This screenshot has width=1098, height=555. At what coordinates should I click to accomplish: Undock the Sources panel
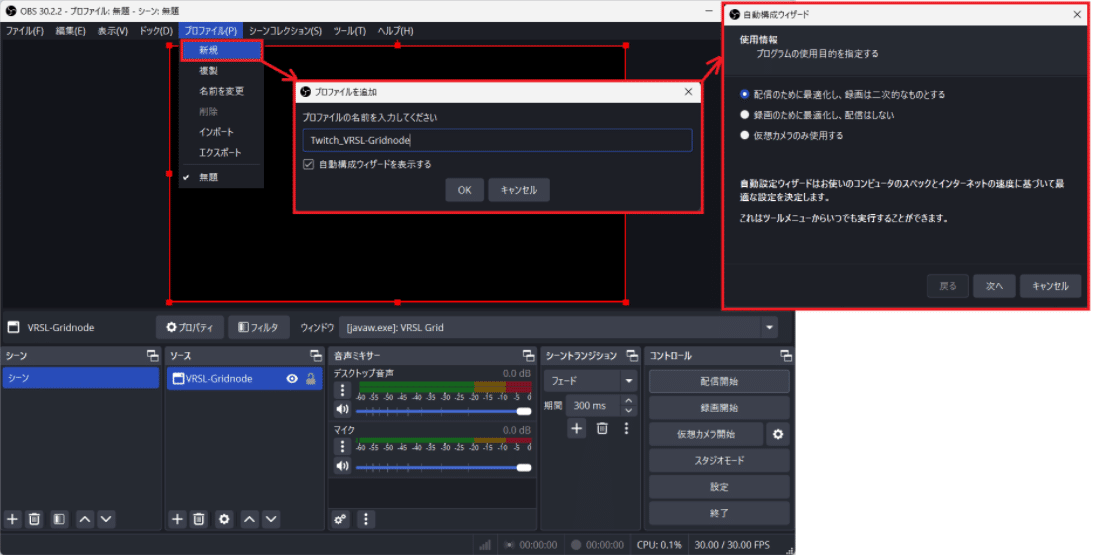[317, 356]
